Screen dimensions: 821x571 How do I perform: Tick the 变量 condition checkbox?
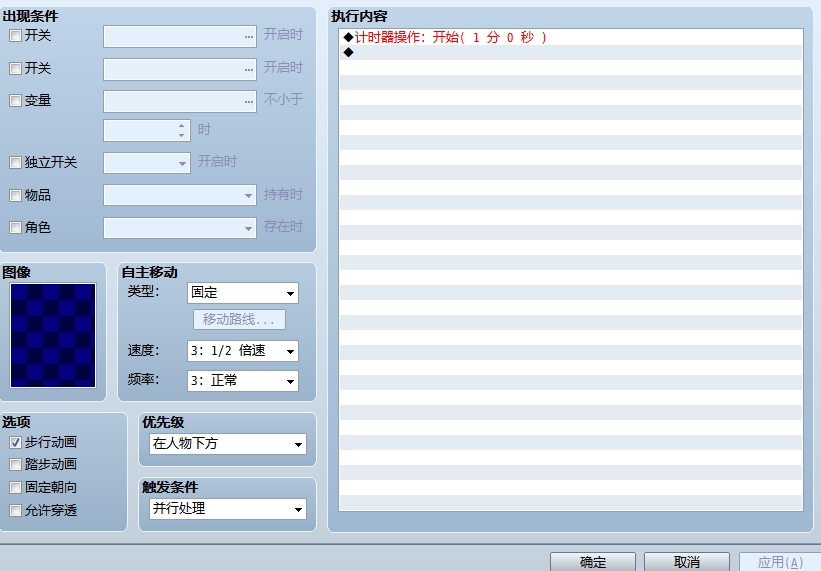(x=15, y=100)
